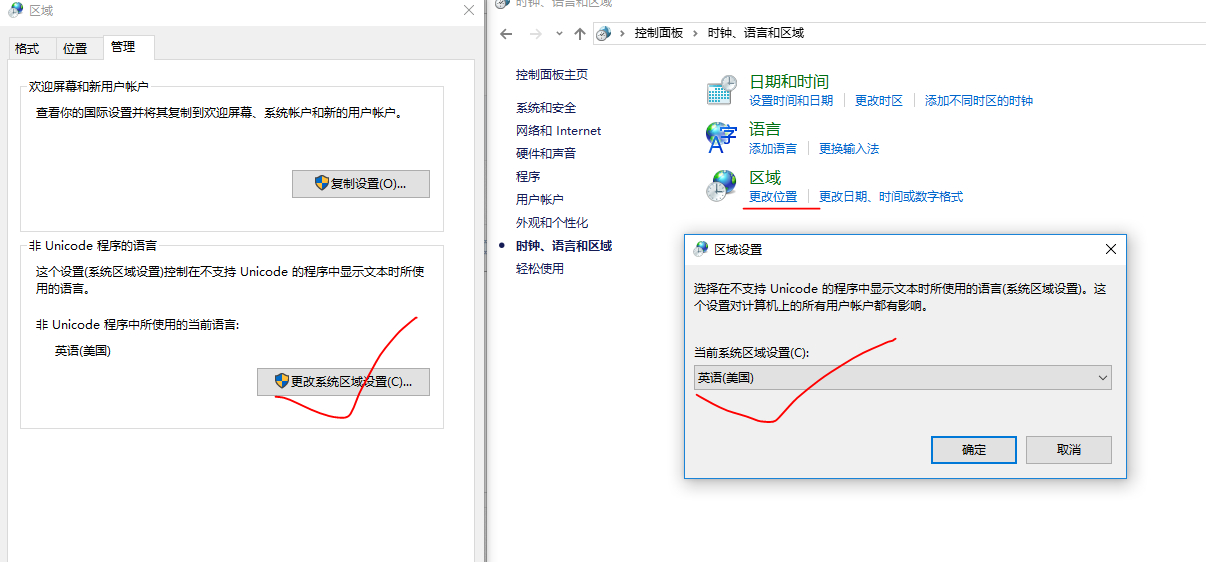Open the 区域 heading link
This screenshot has width=1206, height=562.
coord(765,178)
